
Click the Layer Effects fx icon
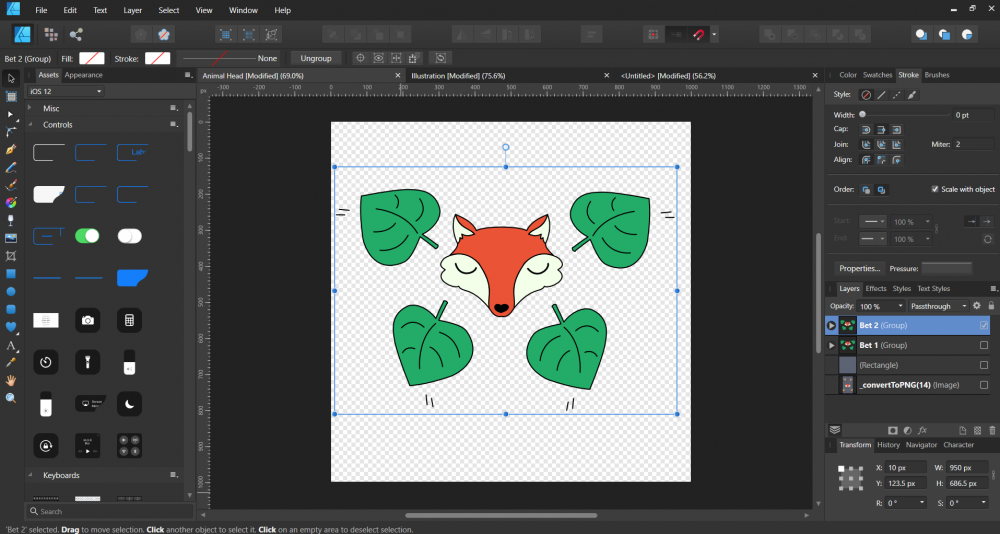pyautogui.click(x=923, y=430)
